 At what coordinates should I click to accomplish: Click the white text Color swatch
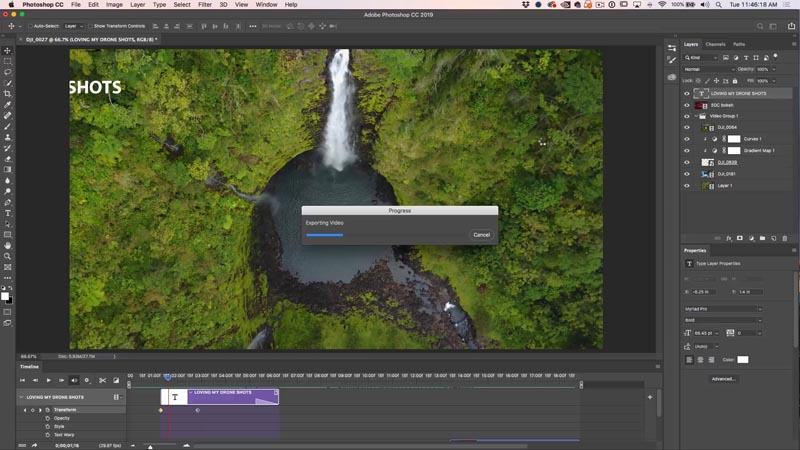[x=743, y=359]
